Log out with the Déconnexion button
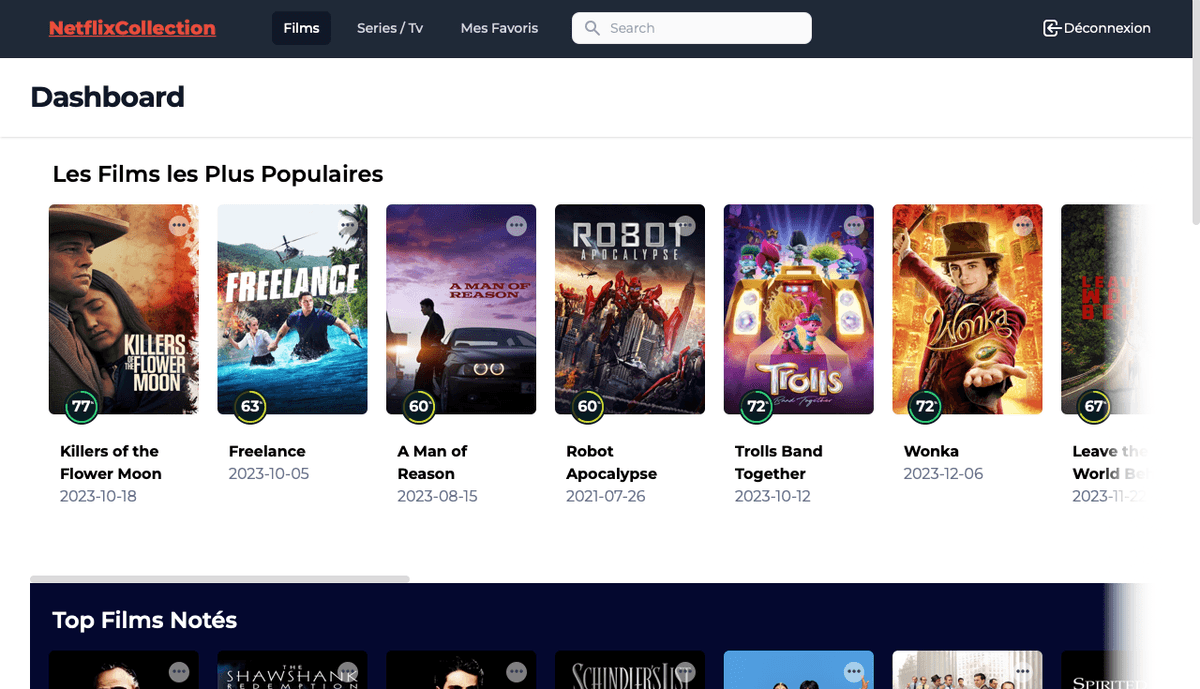Image resolution: width=1200 pixels, height=689 pixels. click(x=1097, y=28)
